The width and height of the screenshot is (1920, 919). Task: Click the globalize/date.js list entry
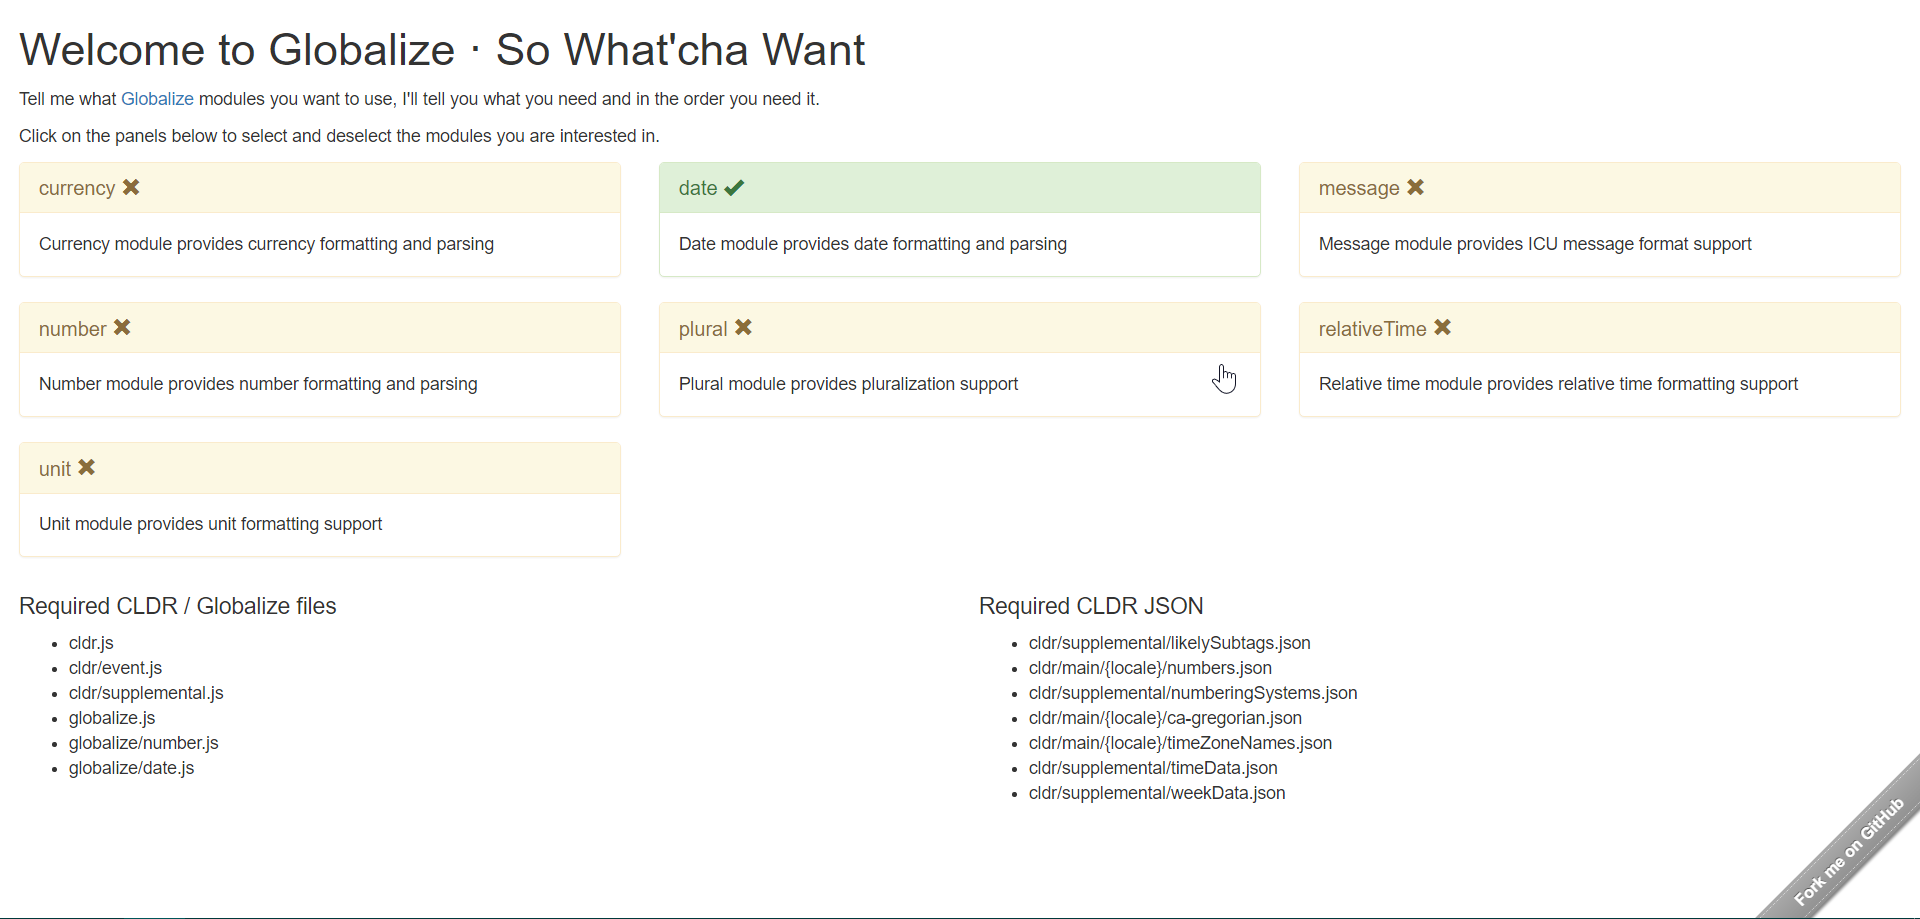click(x=131, y=768)
